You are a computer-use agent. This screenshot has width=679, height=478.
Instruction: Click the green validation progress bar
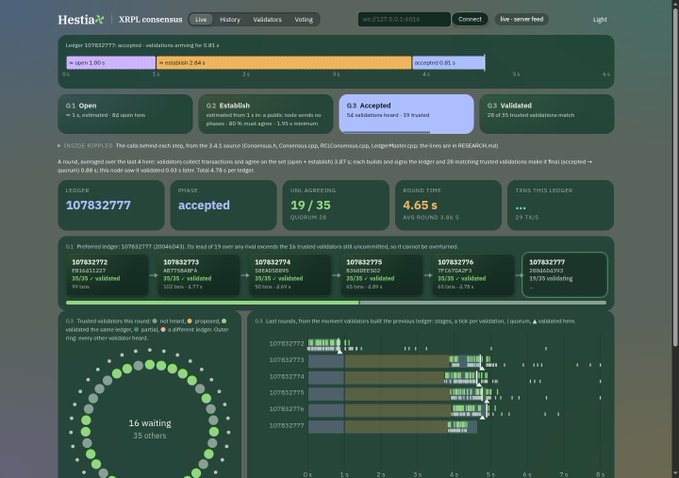213,303
